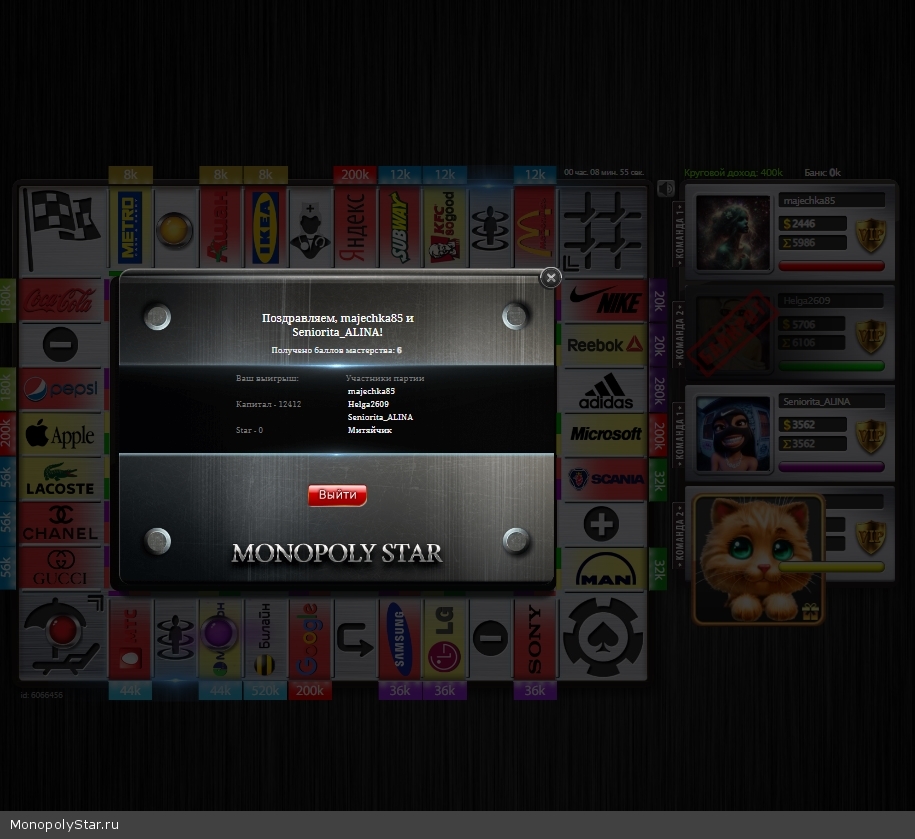Image resolution: width=915 pixels, height=839 pixels.
Task: Select the Билайн board cell
Action: pyautogui.click(x=266, y=639)
